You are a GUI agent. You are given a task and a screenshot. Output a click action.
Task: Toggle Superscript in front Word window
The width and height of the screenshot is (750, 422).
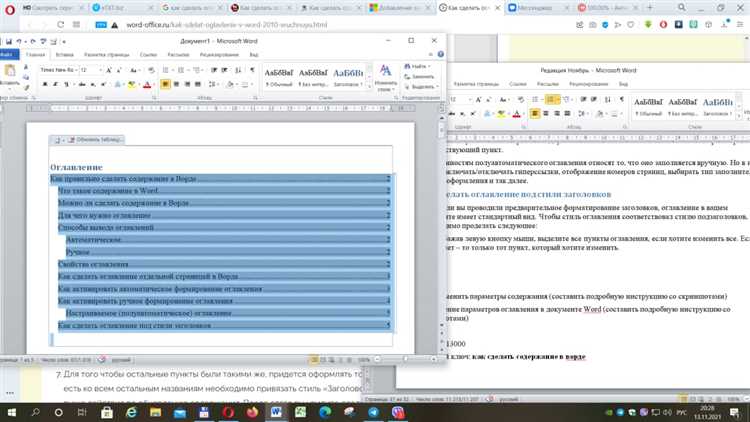pos(103,85)
